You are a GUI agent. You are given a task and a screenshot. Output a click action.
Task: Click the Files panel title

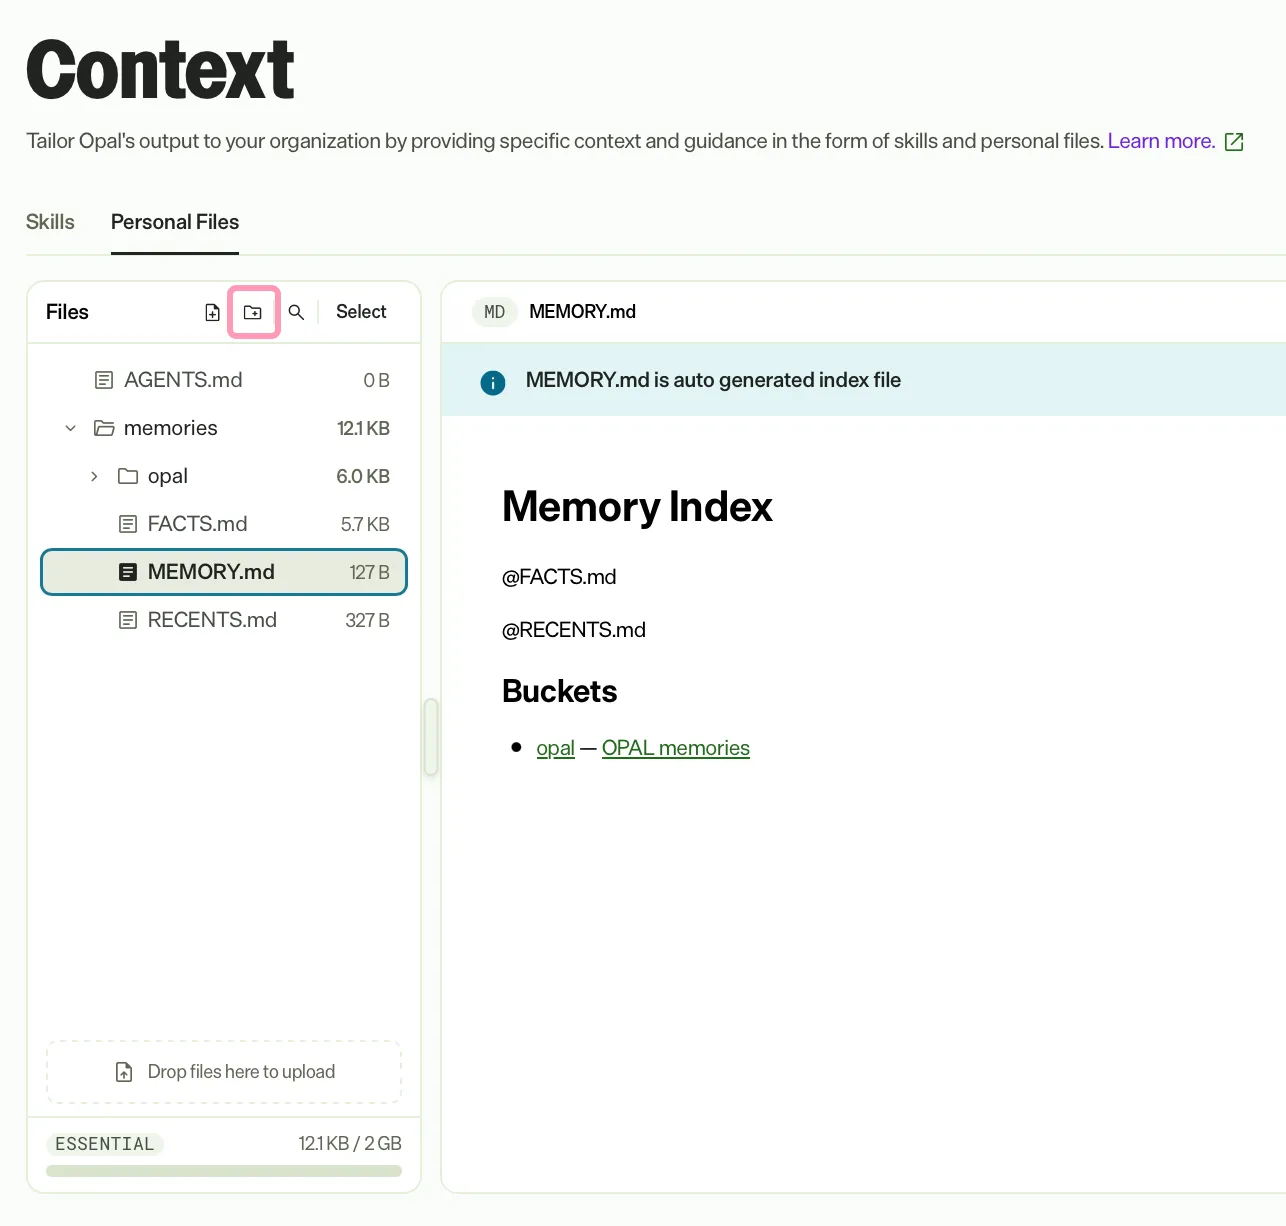[x=67, y=312]
